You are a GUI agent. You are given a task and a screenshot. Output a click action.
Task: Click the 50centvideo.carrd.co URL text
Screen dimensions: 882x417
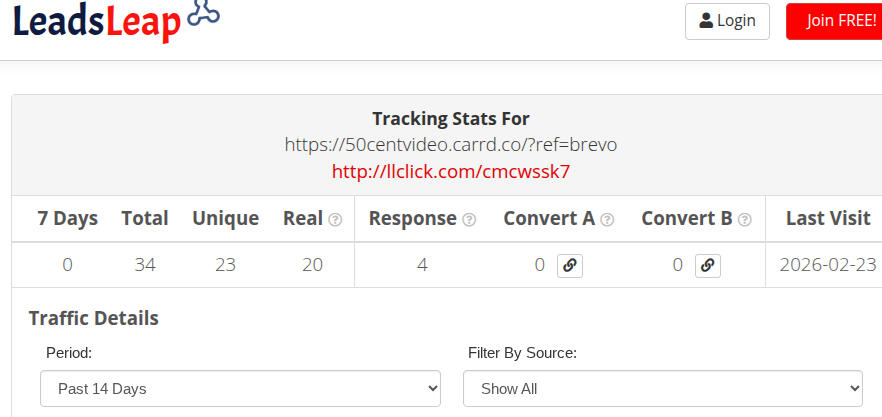tap(451, 145)
